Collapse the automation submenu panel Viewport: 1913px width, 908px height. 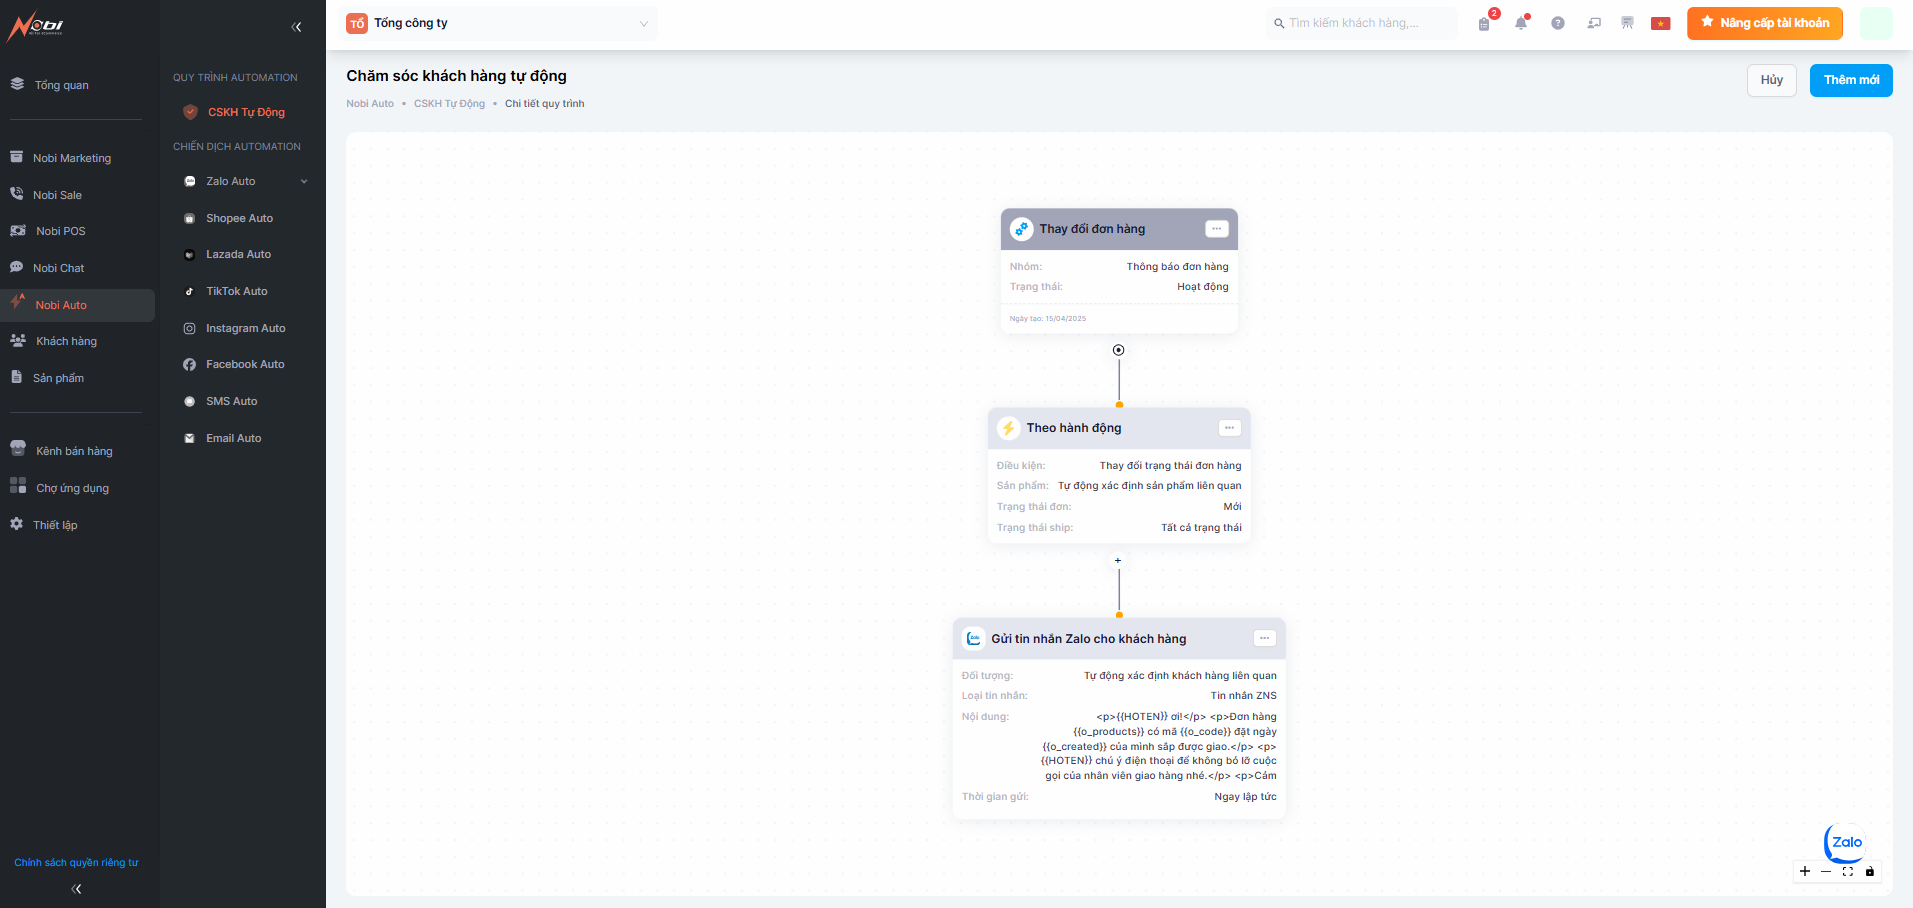(x=296, y=27)
